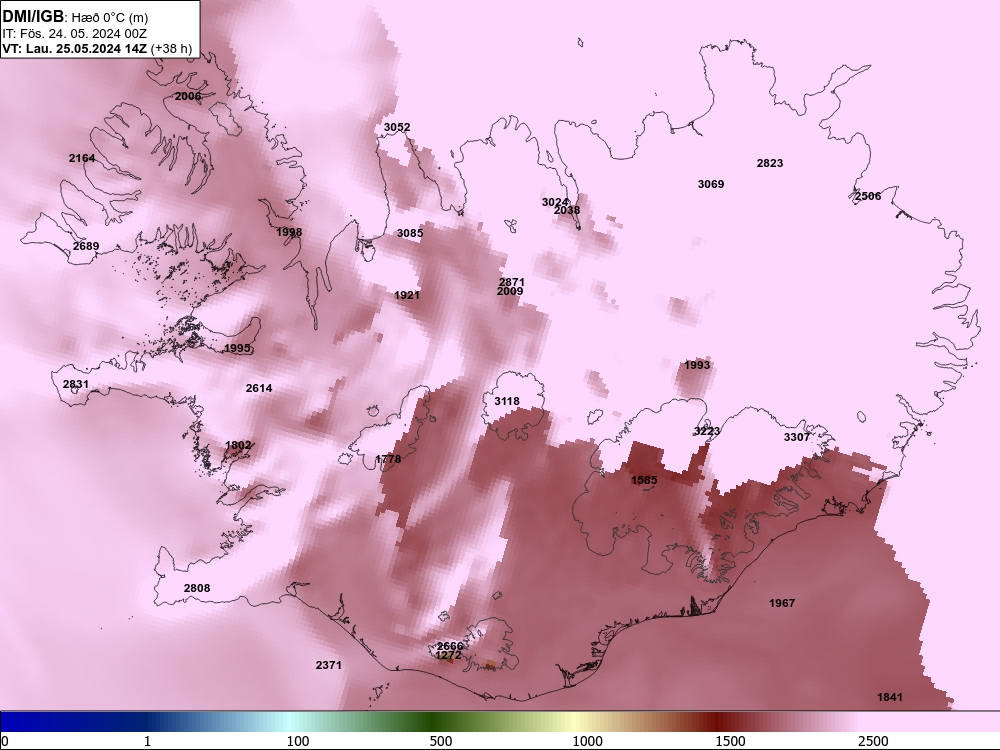This screenshot has height=750, width=1000.
Task: Click the color scale label 2500
Action: [x=873, y=741]
